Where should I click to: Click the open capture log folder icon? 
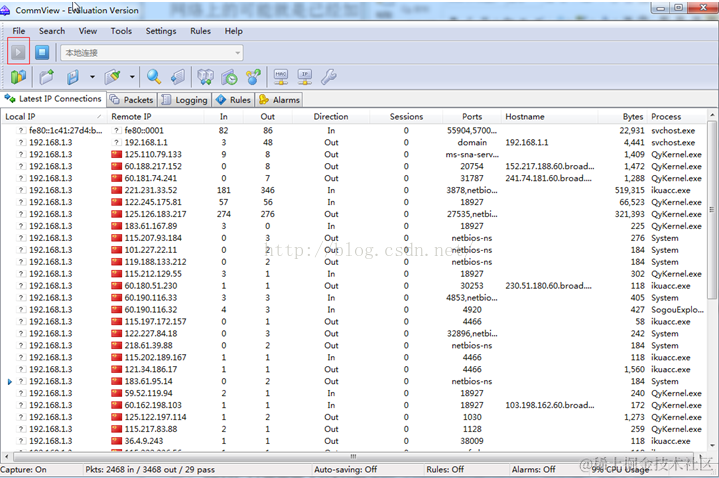click(x=46, y=77)
